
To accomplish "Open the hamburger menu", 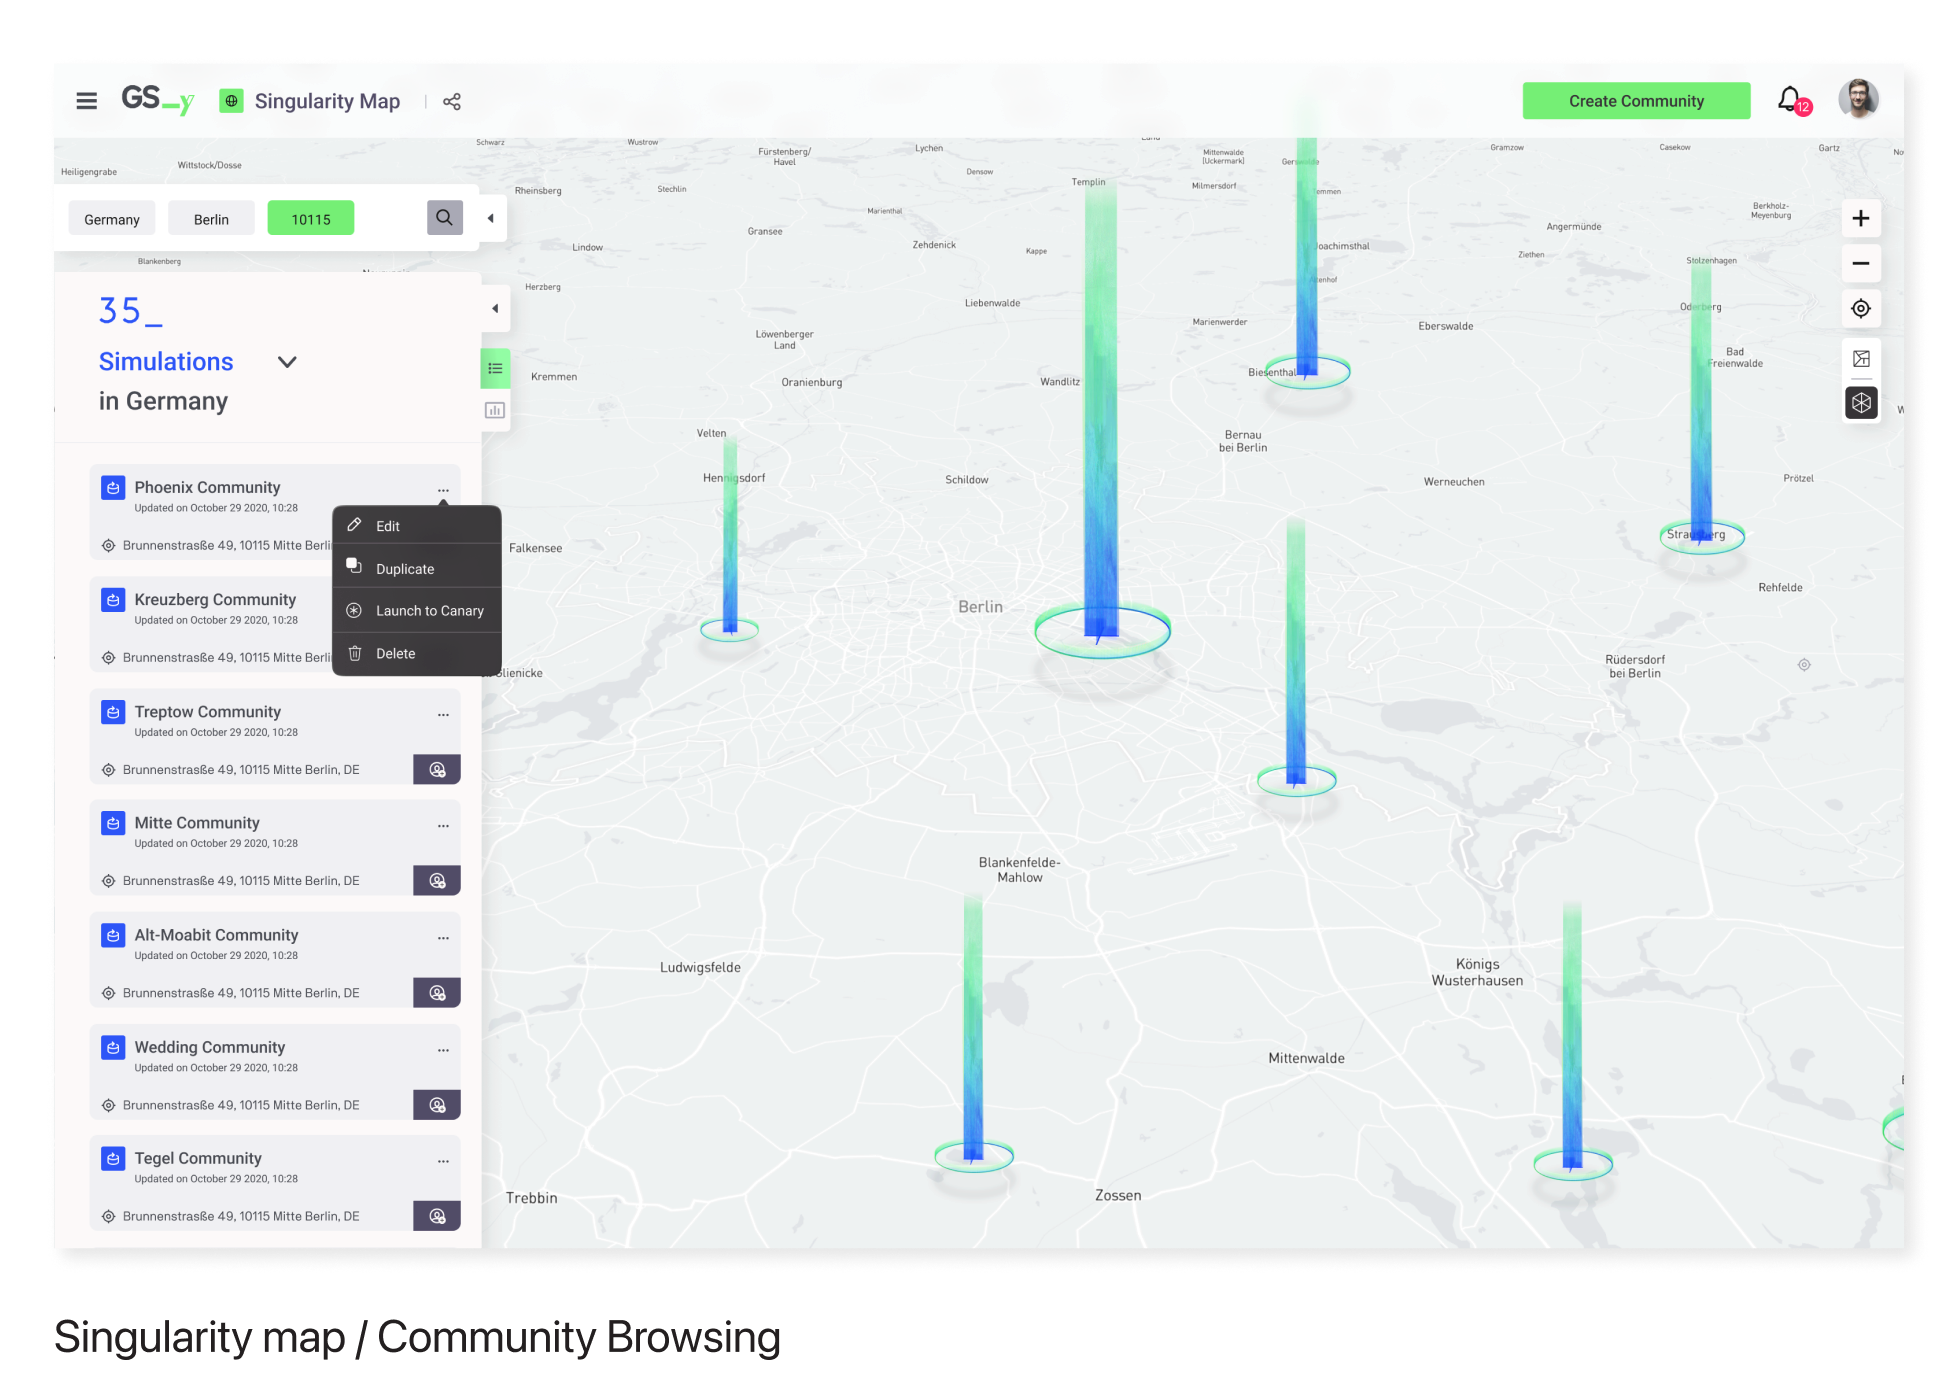I will [87, 101].
